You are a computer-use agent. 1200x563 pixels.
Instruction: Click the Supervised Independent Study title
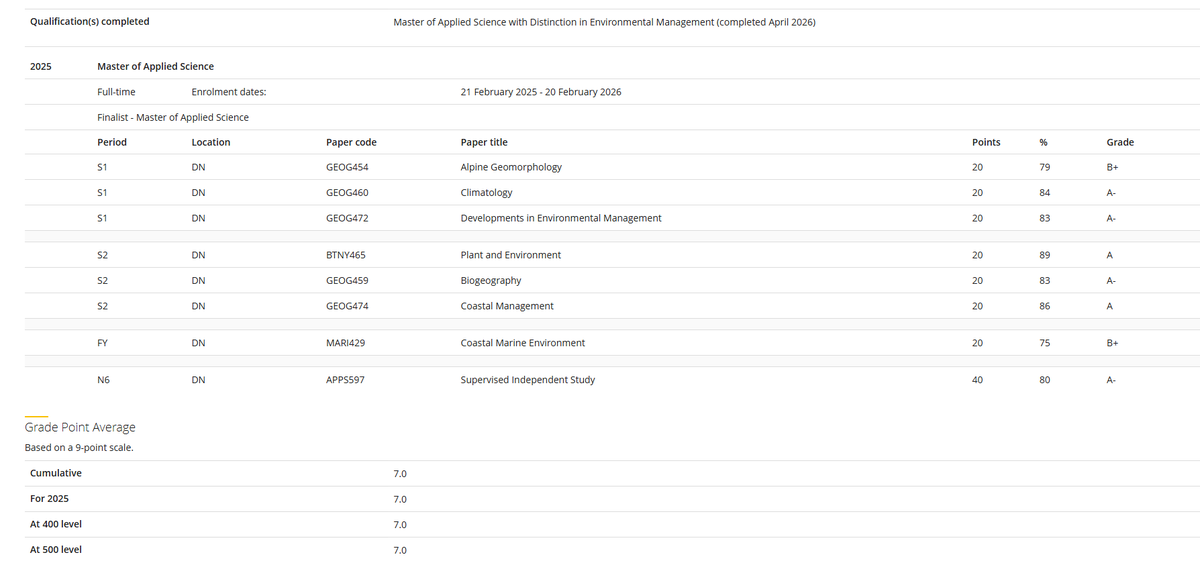click(x=527, y=380)
